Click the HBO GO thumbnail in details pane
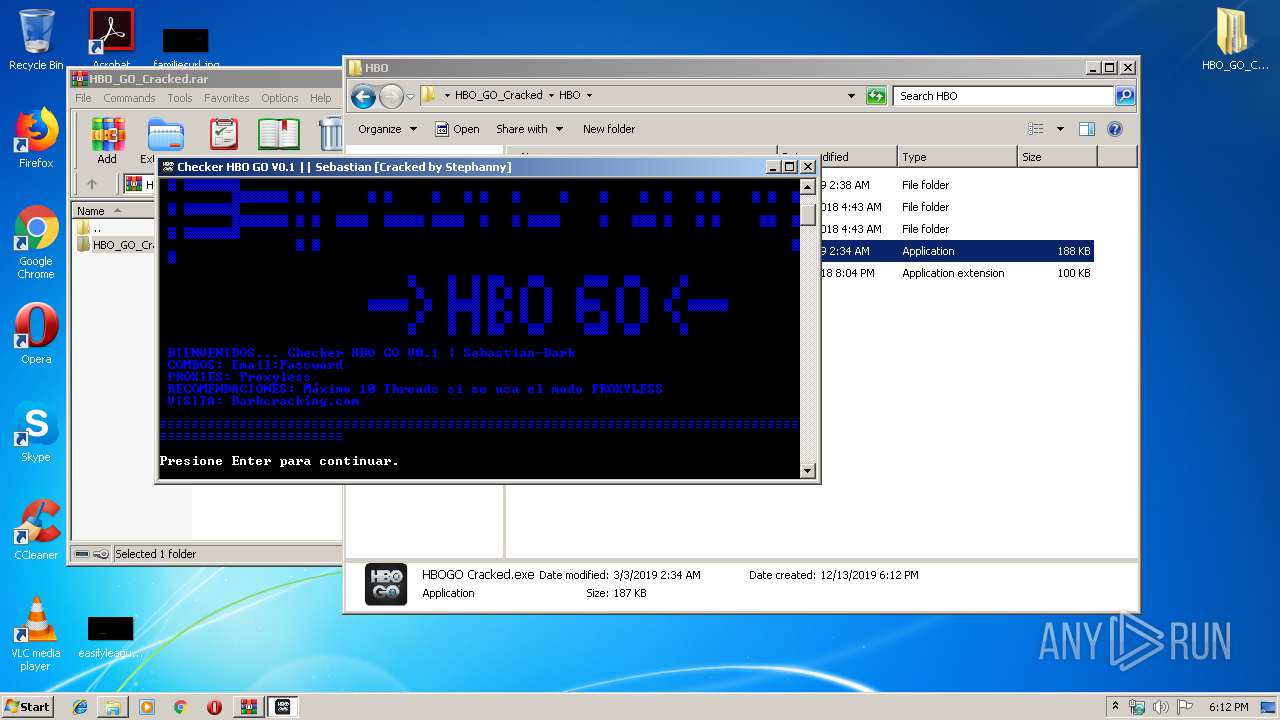1280x720 pixels. 386,584
